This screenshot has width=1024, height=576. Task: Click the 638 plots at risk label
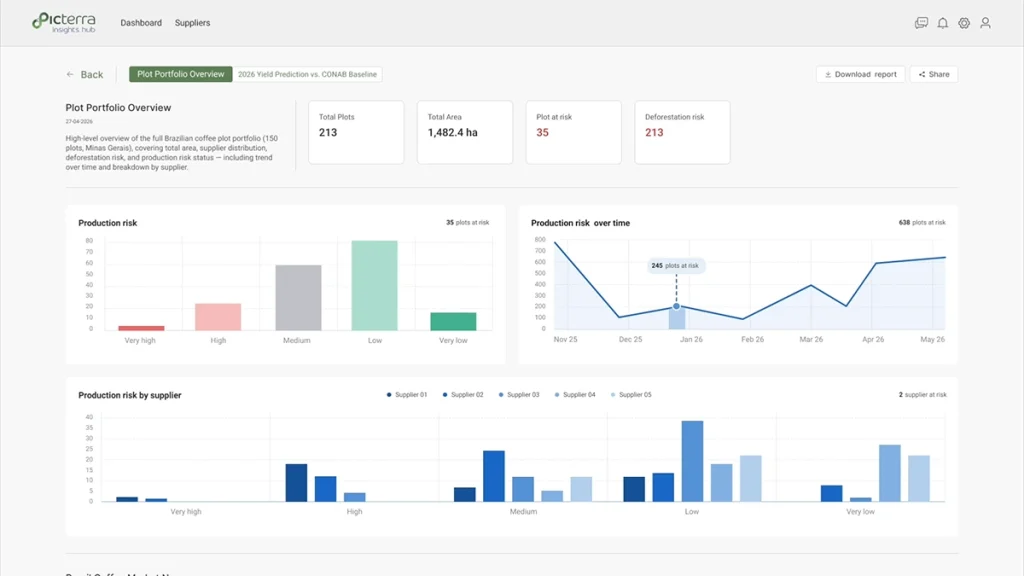click(922, 223)
